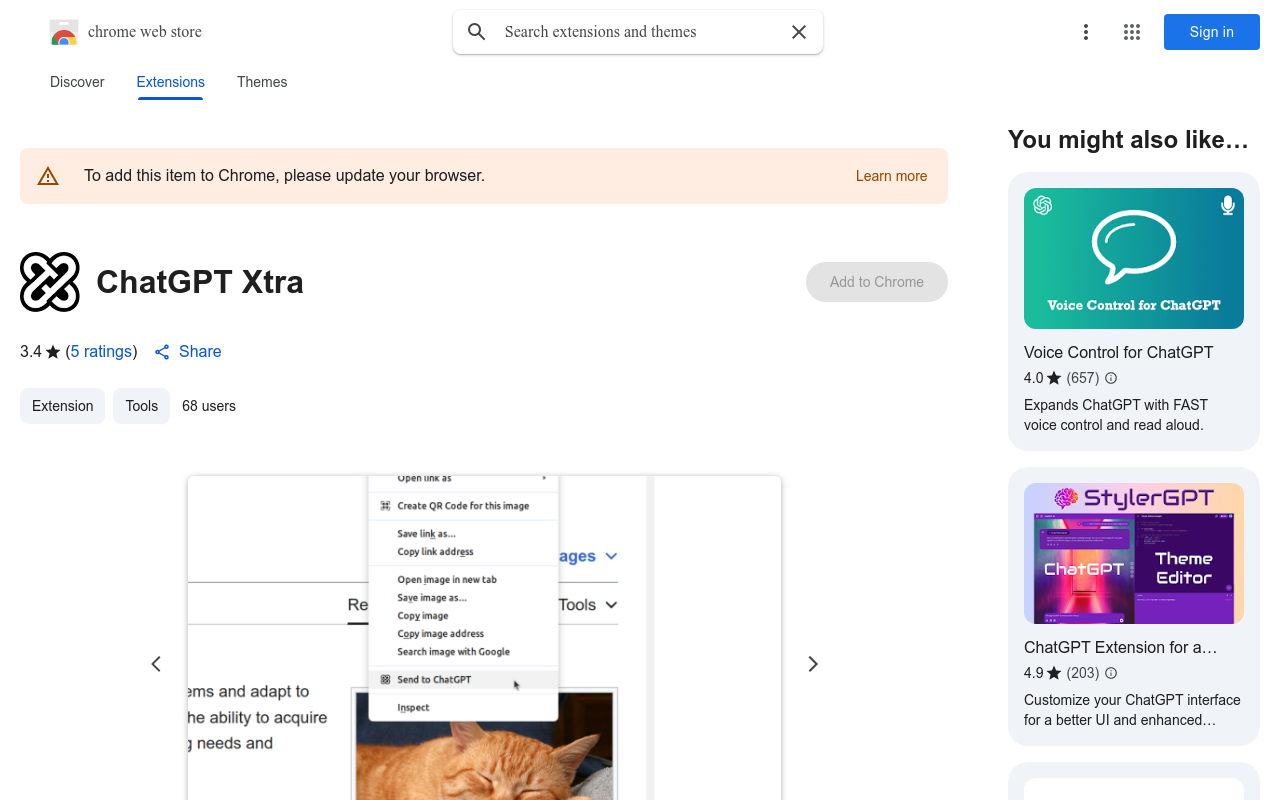The width and height of the screenshot is (1280, 800).
Task: Select the Extensions tab
Action: (170, 82)
